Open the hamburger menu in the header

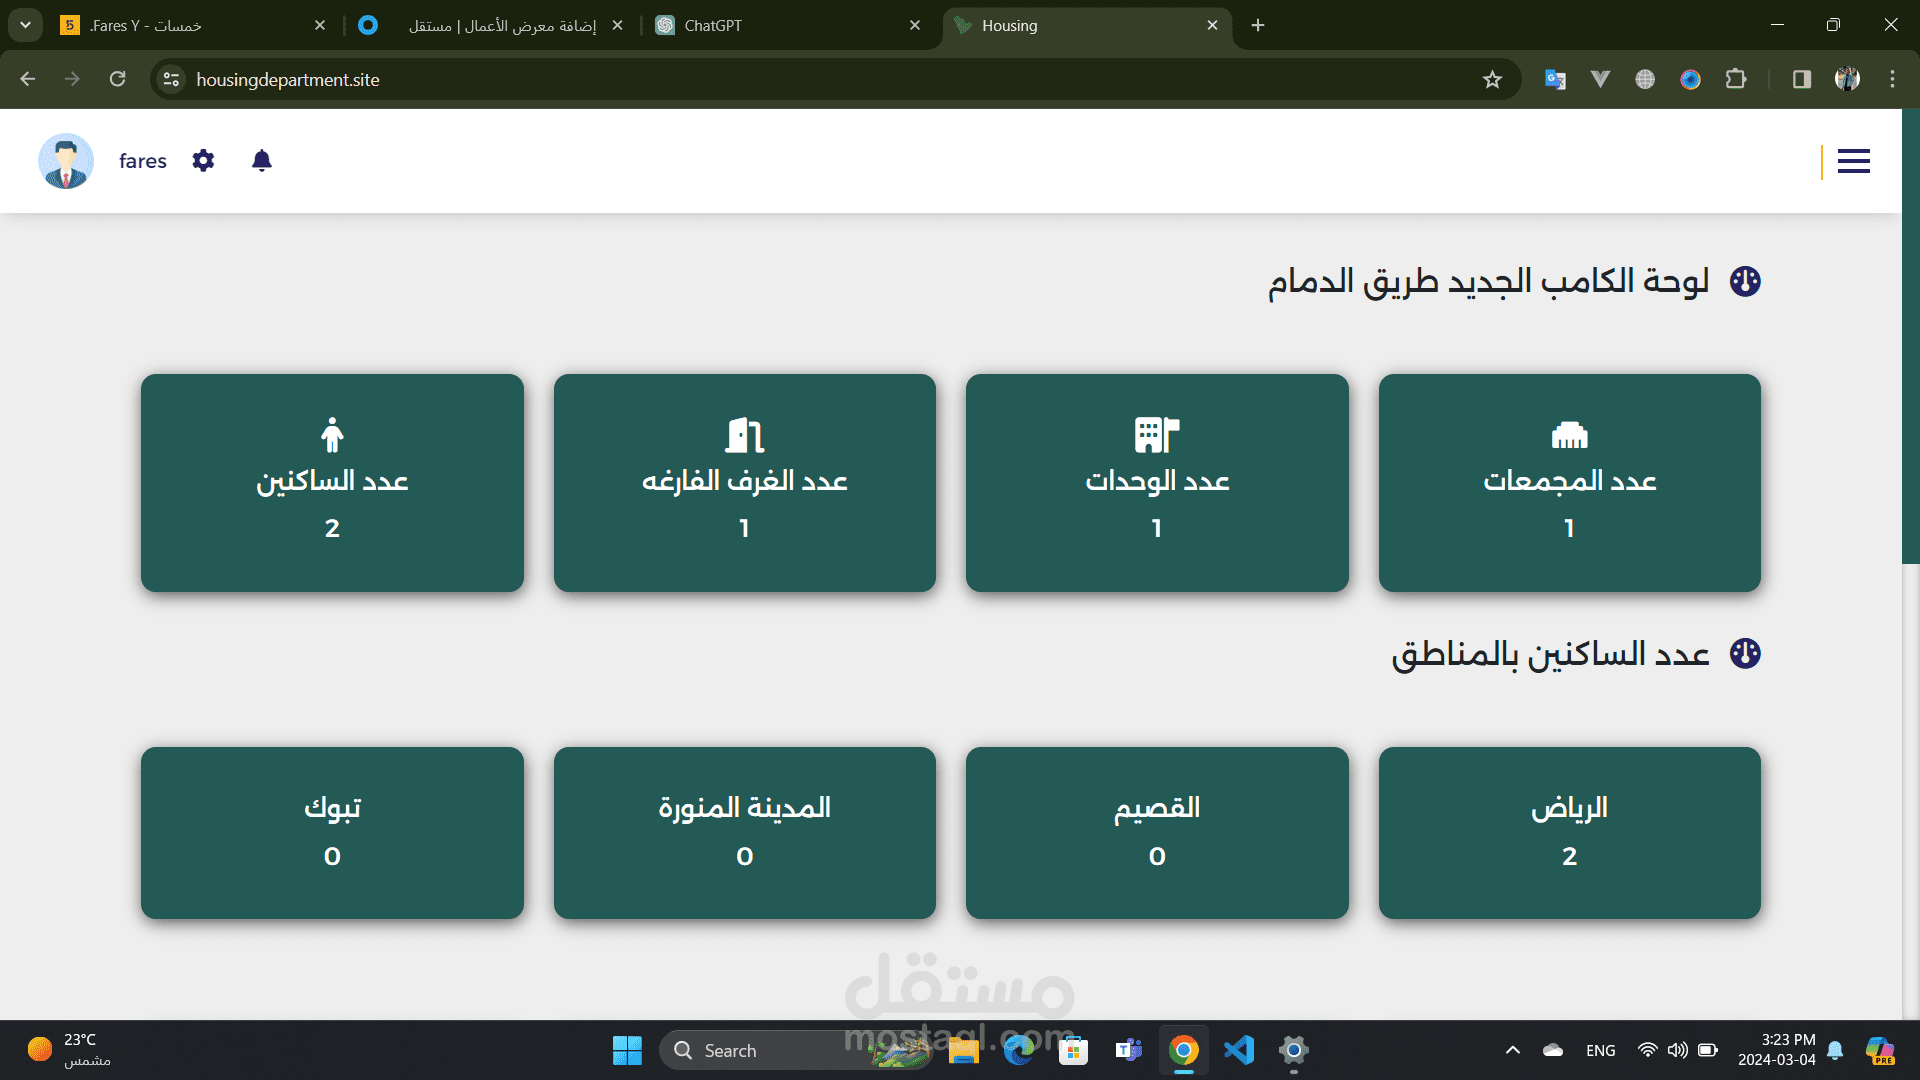[1853, 161]
